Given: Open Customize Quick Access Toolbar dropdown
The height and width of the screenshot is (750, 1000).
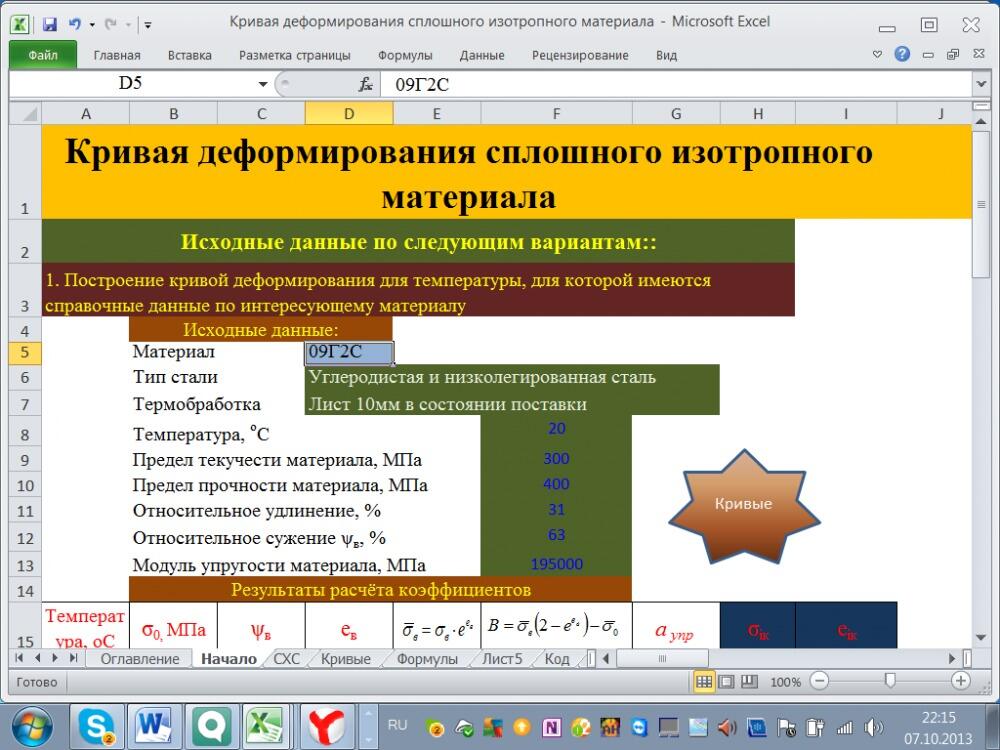Looking at the screenshot, I should pos(148,24).
